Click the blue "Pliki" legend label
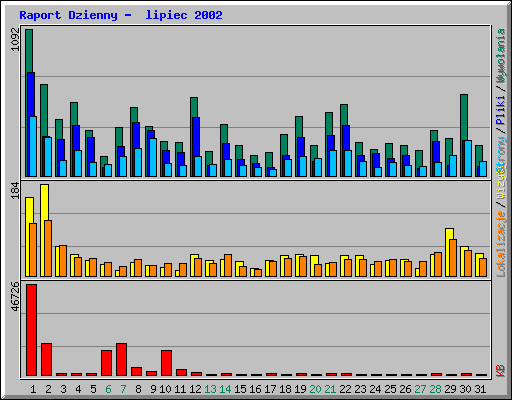Viewport: 512px width, 400px height. tap(501, 111)
